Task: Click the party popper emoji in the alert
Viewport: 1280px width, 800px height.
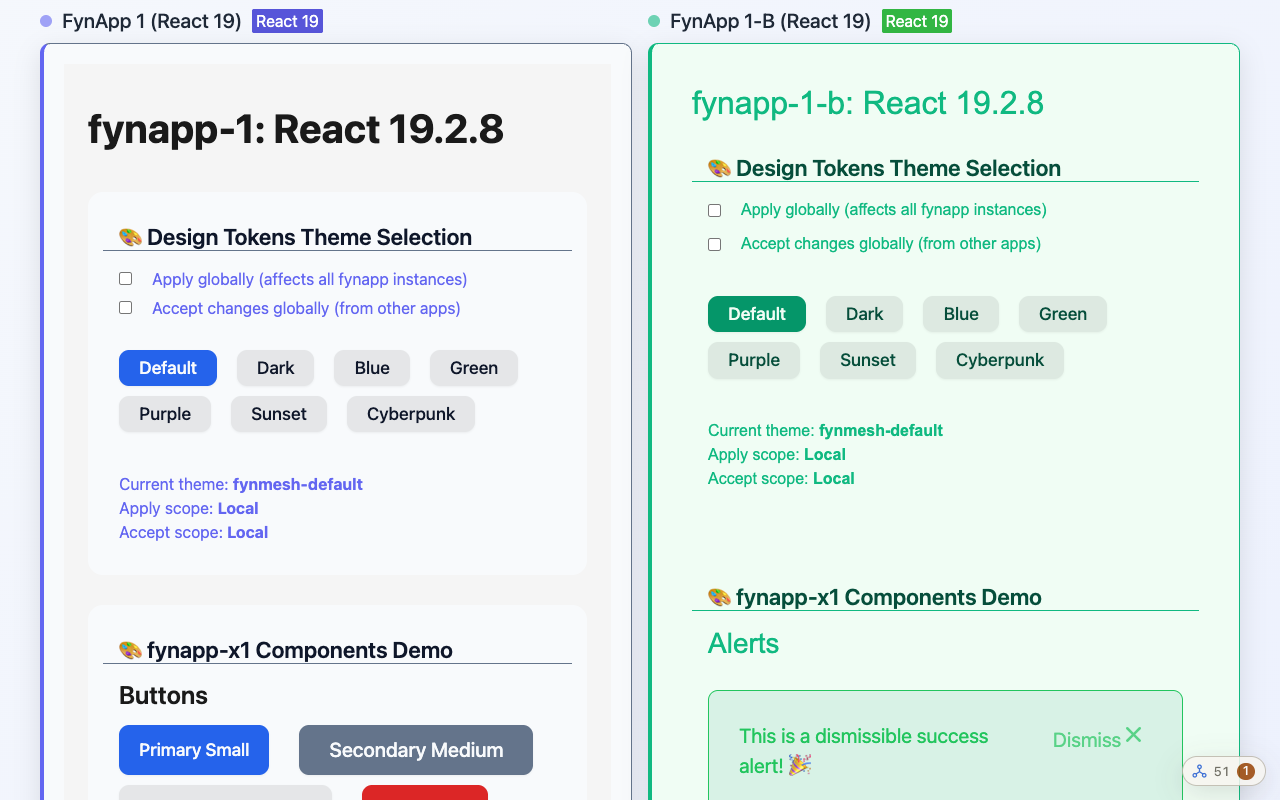Action: (x=800, y=766)
